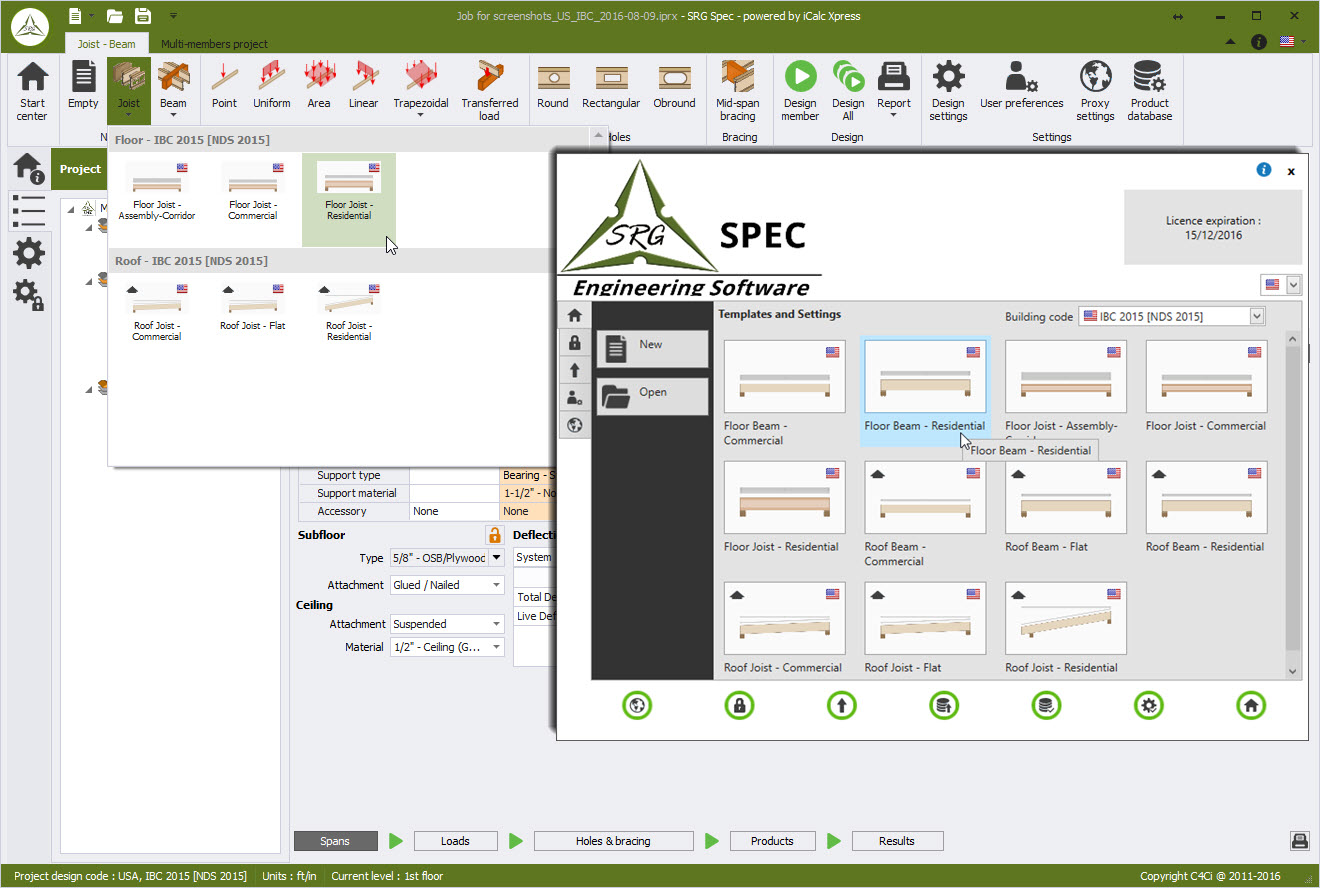Switch to Multi-members project tab
This screenshot has height=888, width=1320.
pyautogui.click(x=214, y=44)
